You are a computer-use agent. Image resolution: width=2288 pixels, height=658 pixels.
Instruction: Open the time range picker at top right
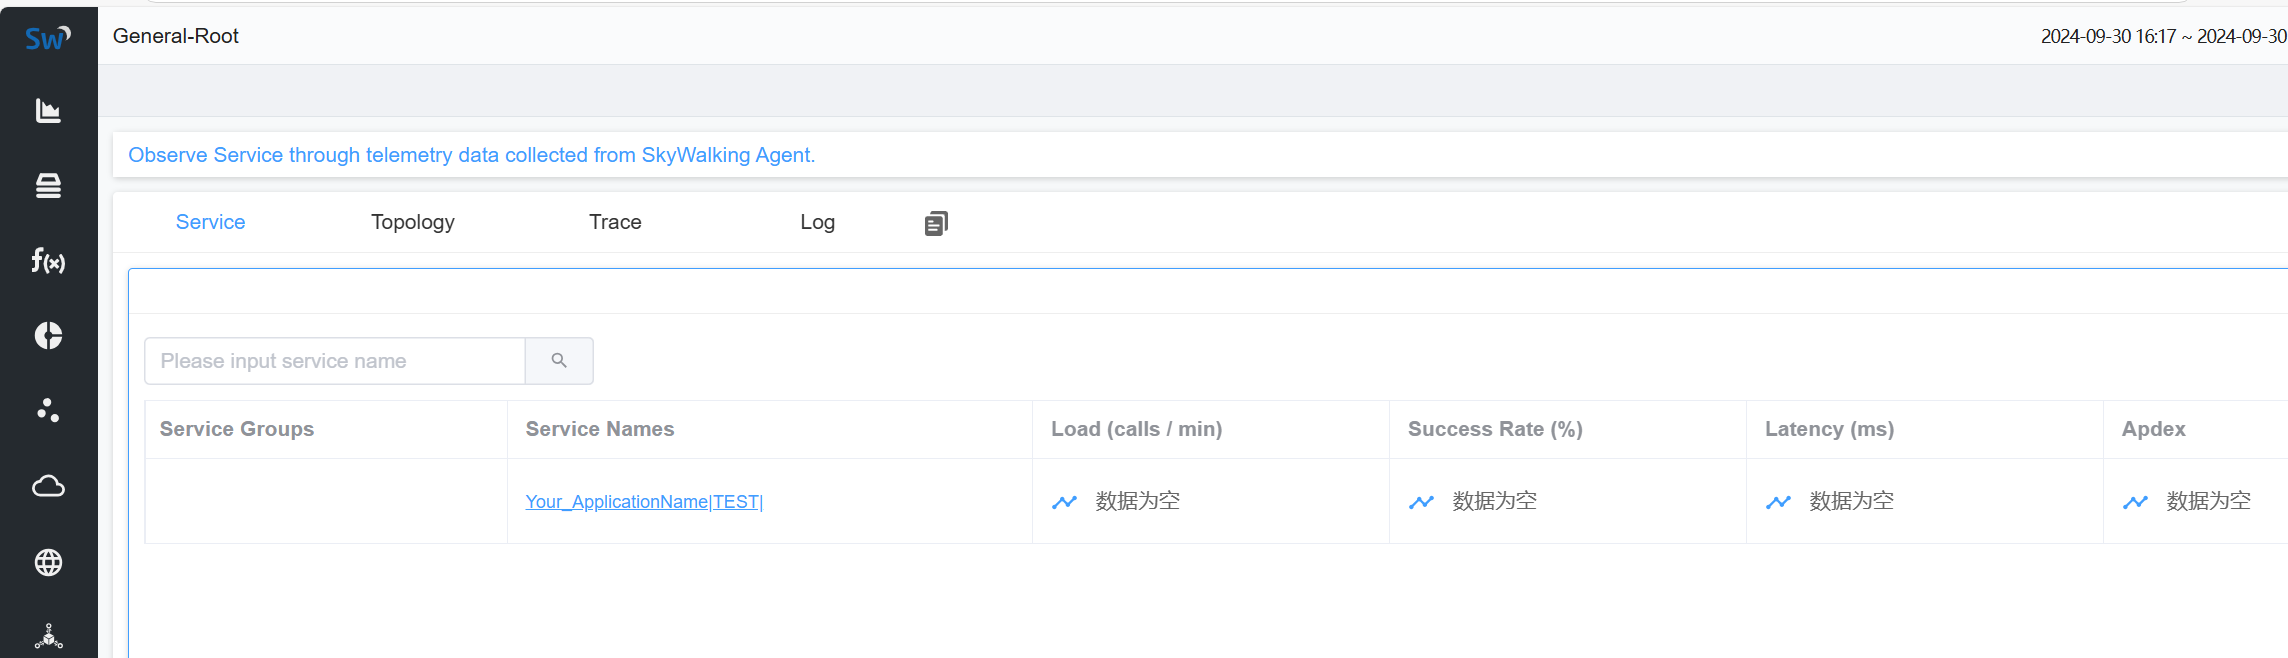click(x=2163, y=36)
